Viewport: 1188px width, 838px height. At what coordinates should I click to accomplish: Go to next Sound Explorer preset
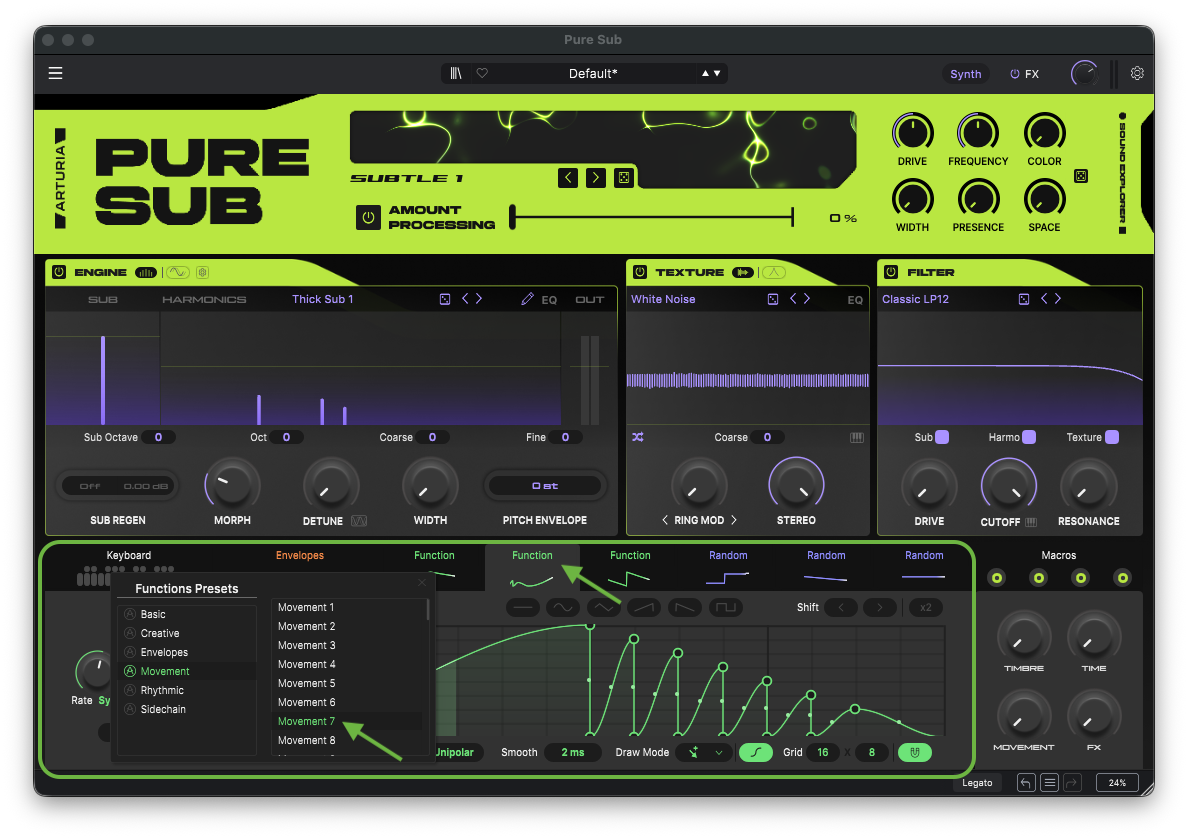(x=596, y=178)
